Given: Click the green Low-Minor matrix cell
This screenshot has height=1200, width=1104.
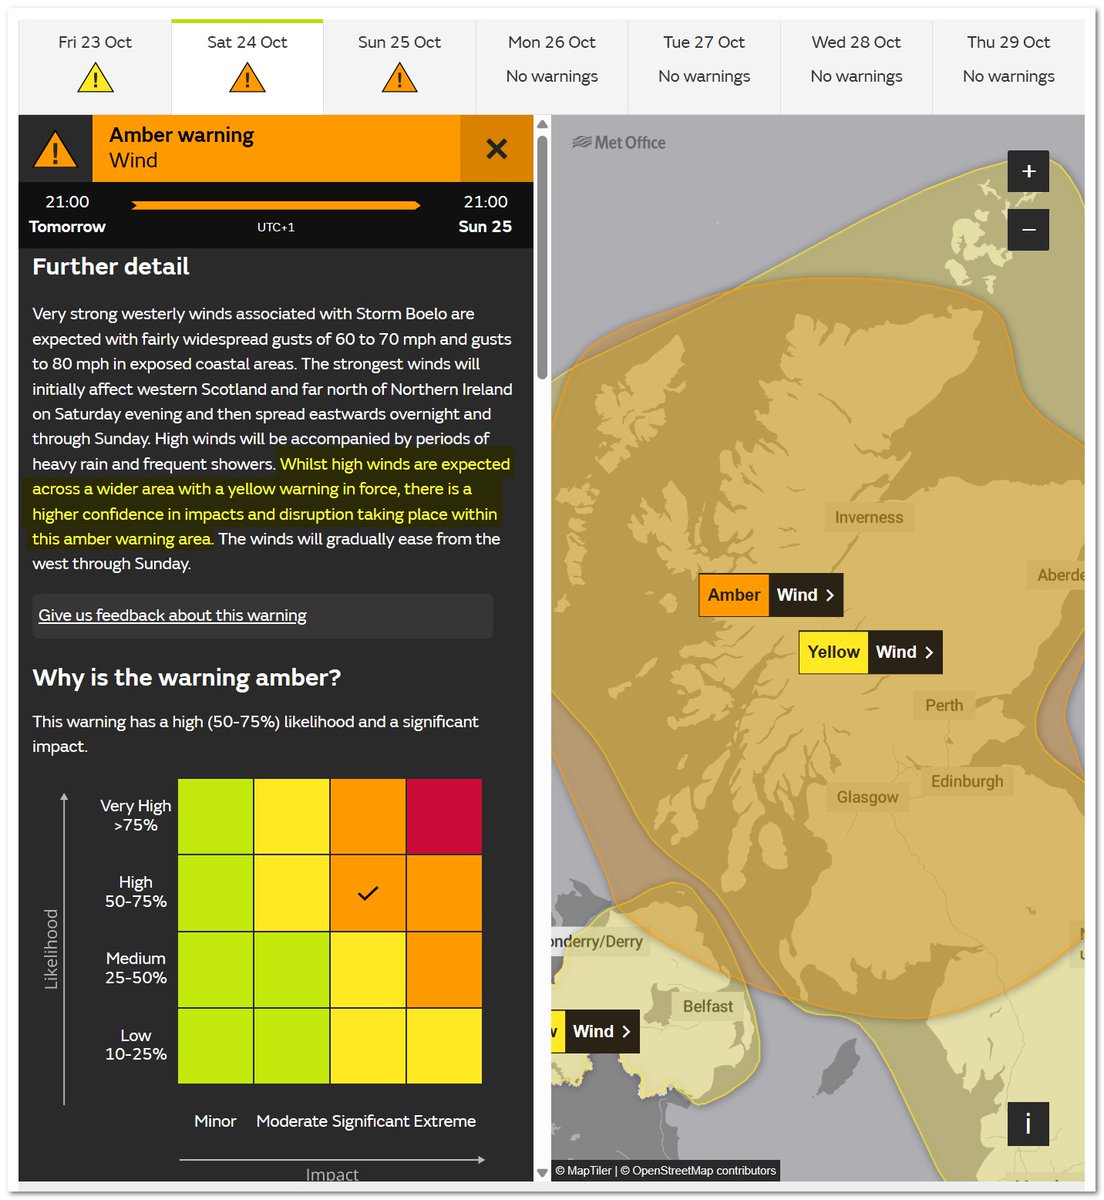Looking at the screenshot, I should pyautogui.click(x=215, y=1046).
